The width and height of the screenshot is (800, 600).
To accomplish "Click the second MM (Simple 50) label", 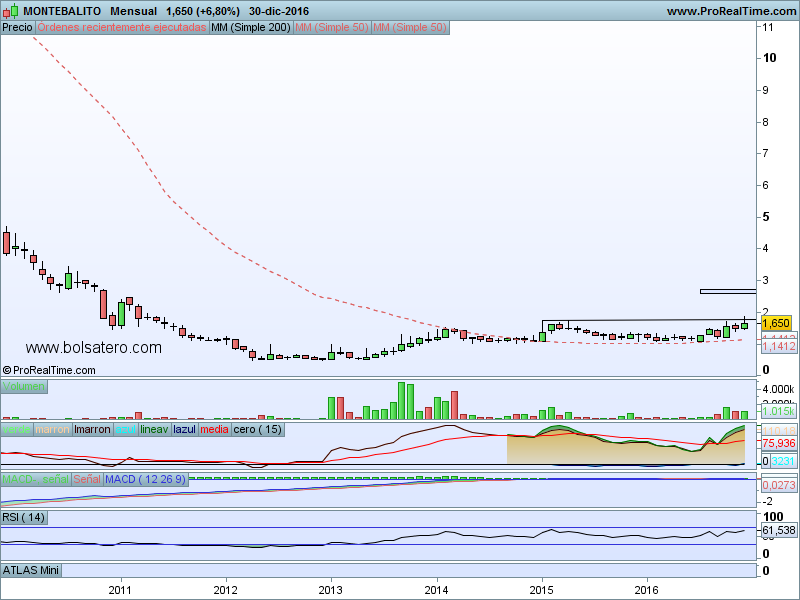I will pos(410,28).
